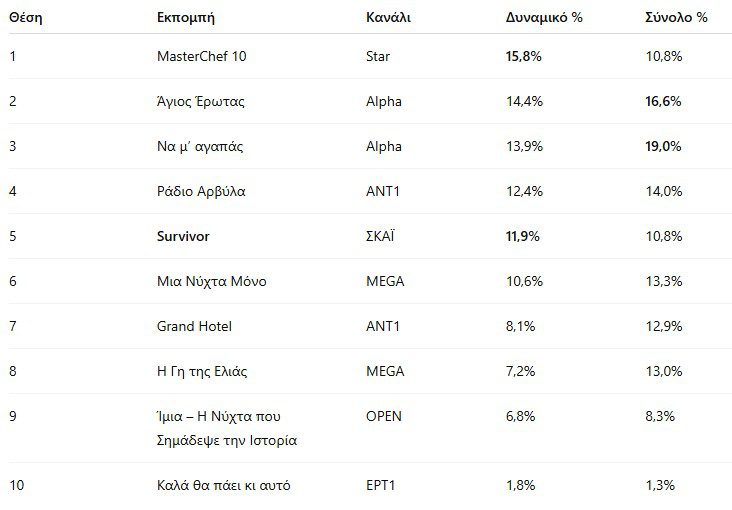The image size is (732, 510).
Task: Select the bold 19,0% total value
Action: click(664, 146)
